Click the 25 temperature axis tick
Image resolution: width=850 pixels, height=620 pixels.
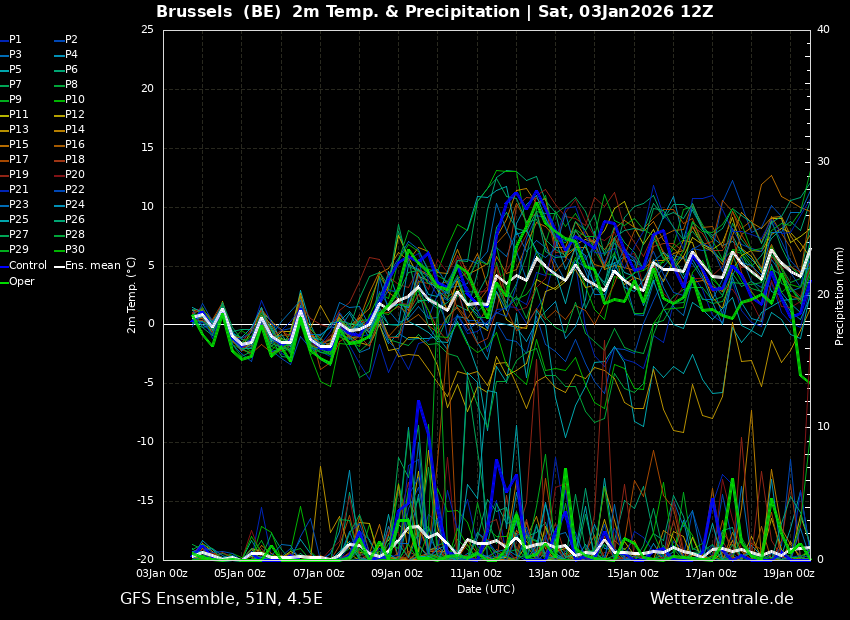(x=147, y=30)
